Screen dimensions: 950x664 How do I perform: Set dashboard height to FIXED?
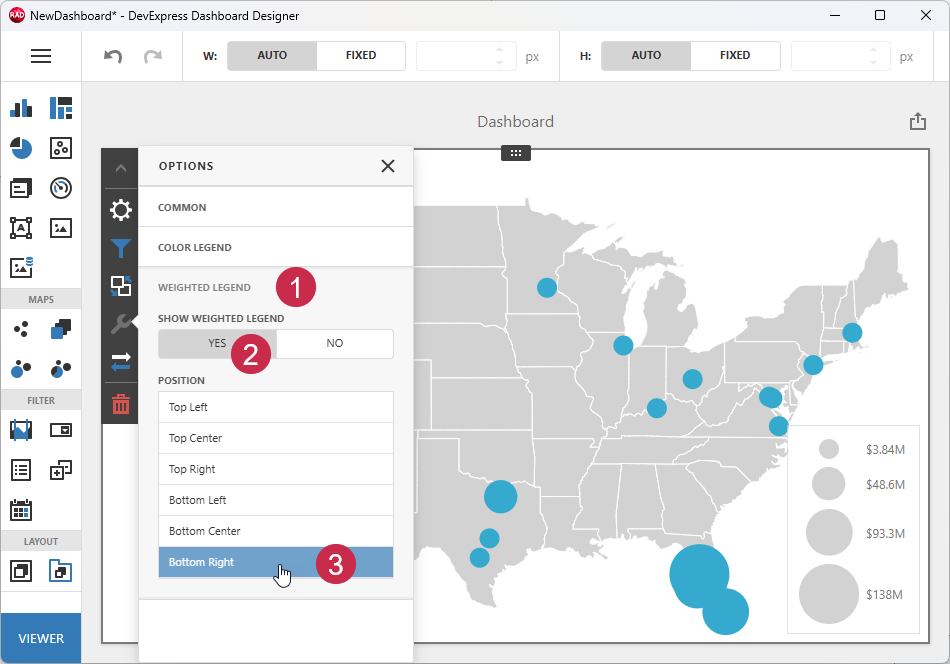(x=735, y=55)
